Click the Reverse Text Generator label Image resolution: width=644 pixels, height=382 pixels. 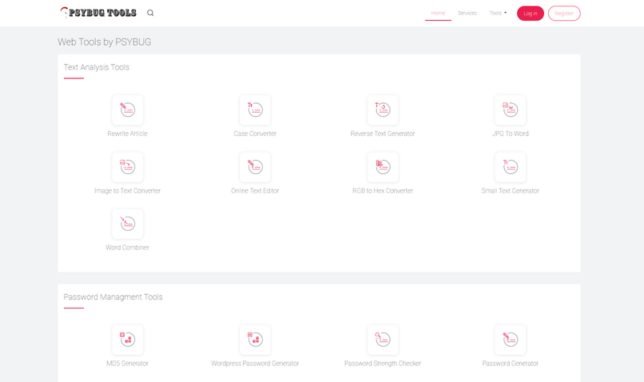tap(383, 133)
